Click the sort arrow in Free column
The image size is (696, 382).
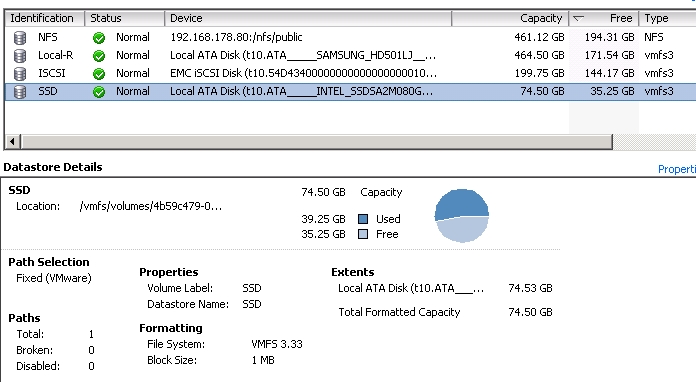point(578,18)
